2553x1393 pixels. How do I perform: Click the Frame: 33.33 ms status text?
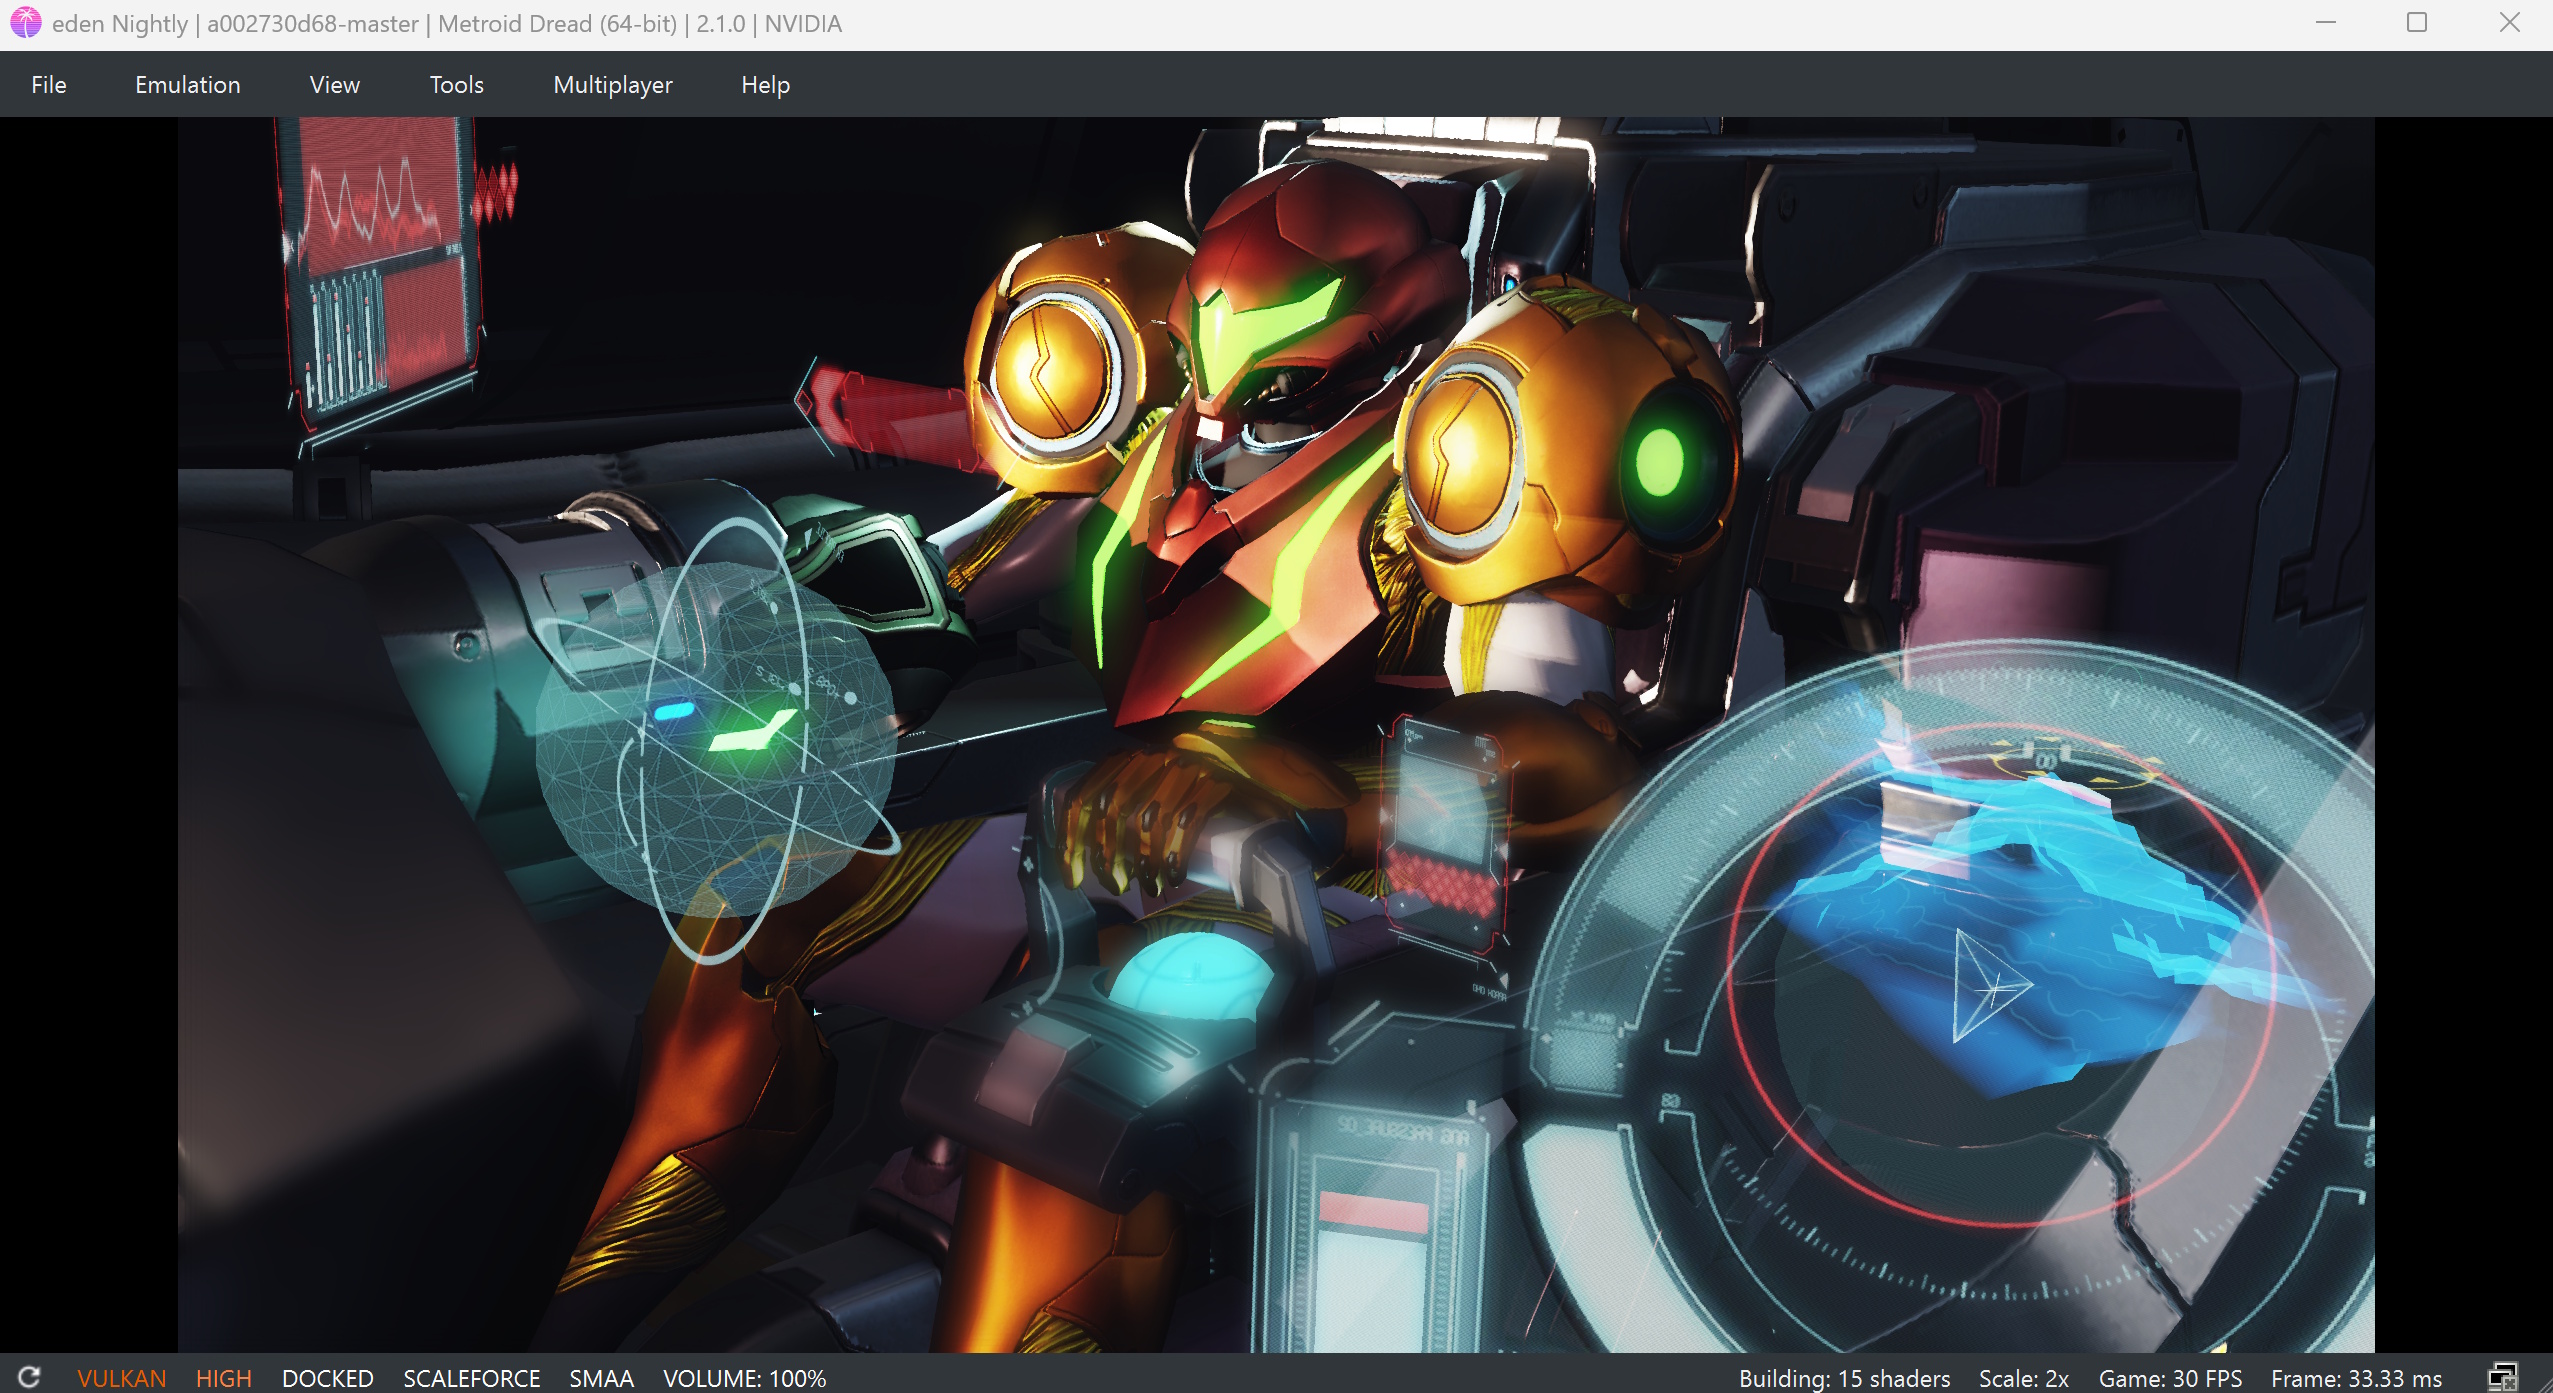2355,1378
